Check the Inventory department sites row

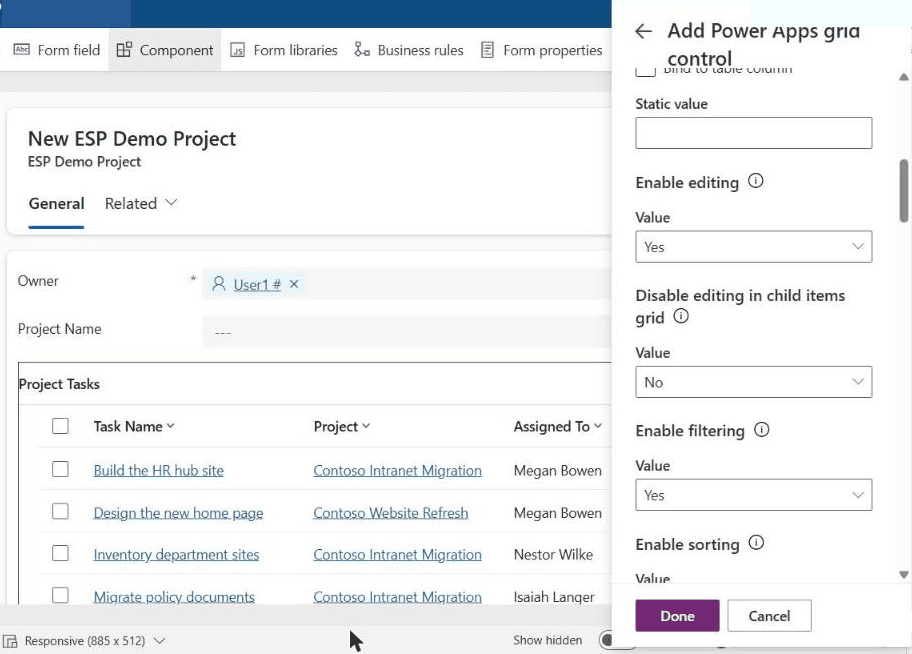[60, 553]
